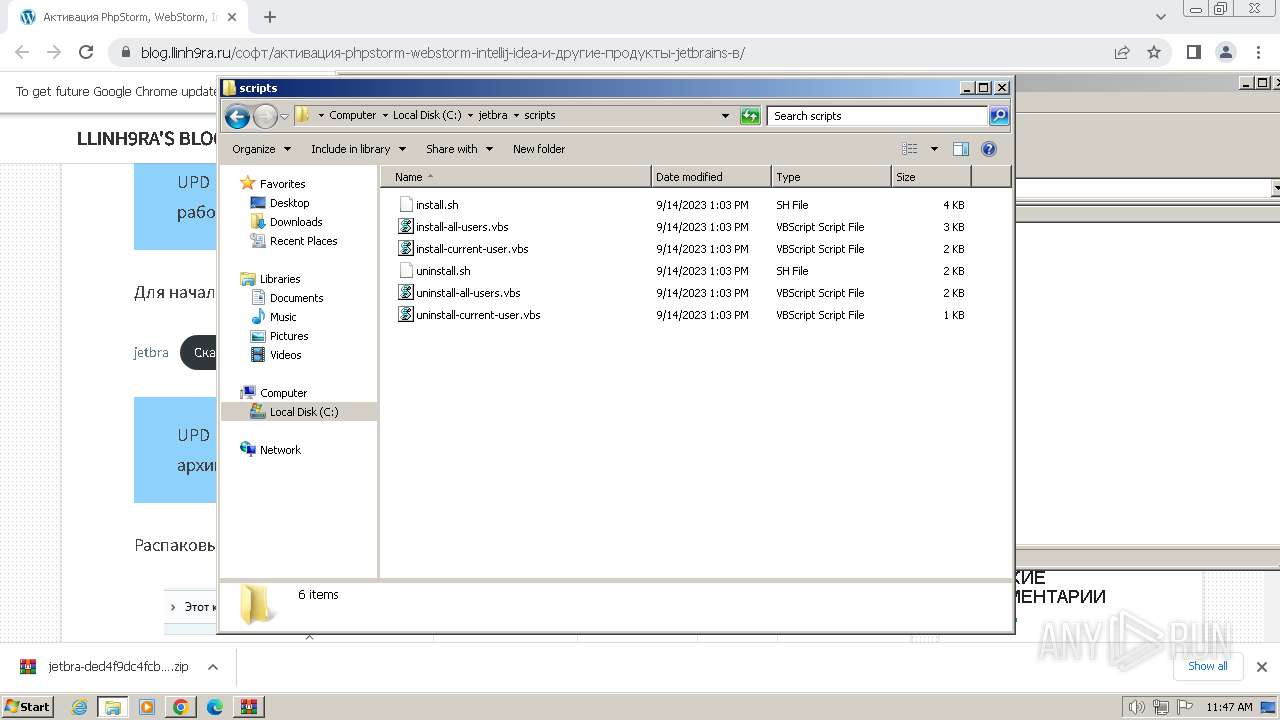Expand the view options dropdown arrow
The width and height of the screenshot is (1280, 720).
pos(934,149)
